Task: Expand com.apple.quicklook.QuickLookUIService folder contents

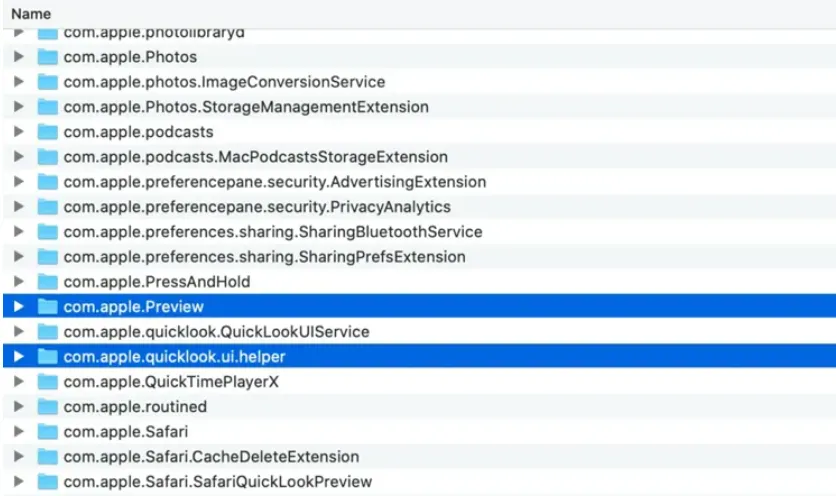Action: [19, 332]
